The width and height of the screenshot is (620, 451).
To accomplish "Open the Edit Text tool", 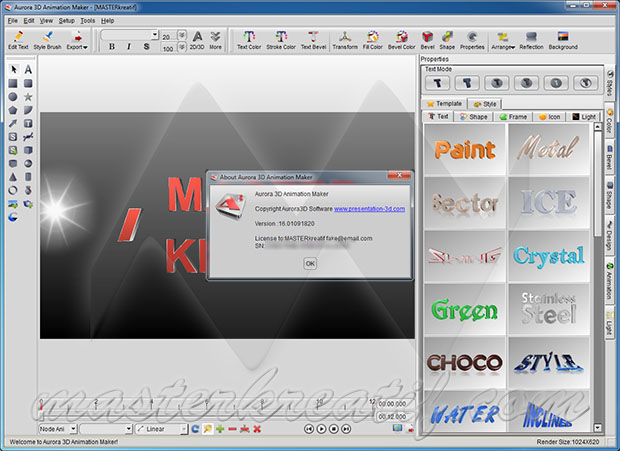I will point(18,40).
